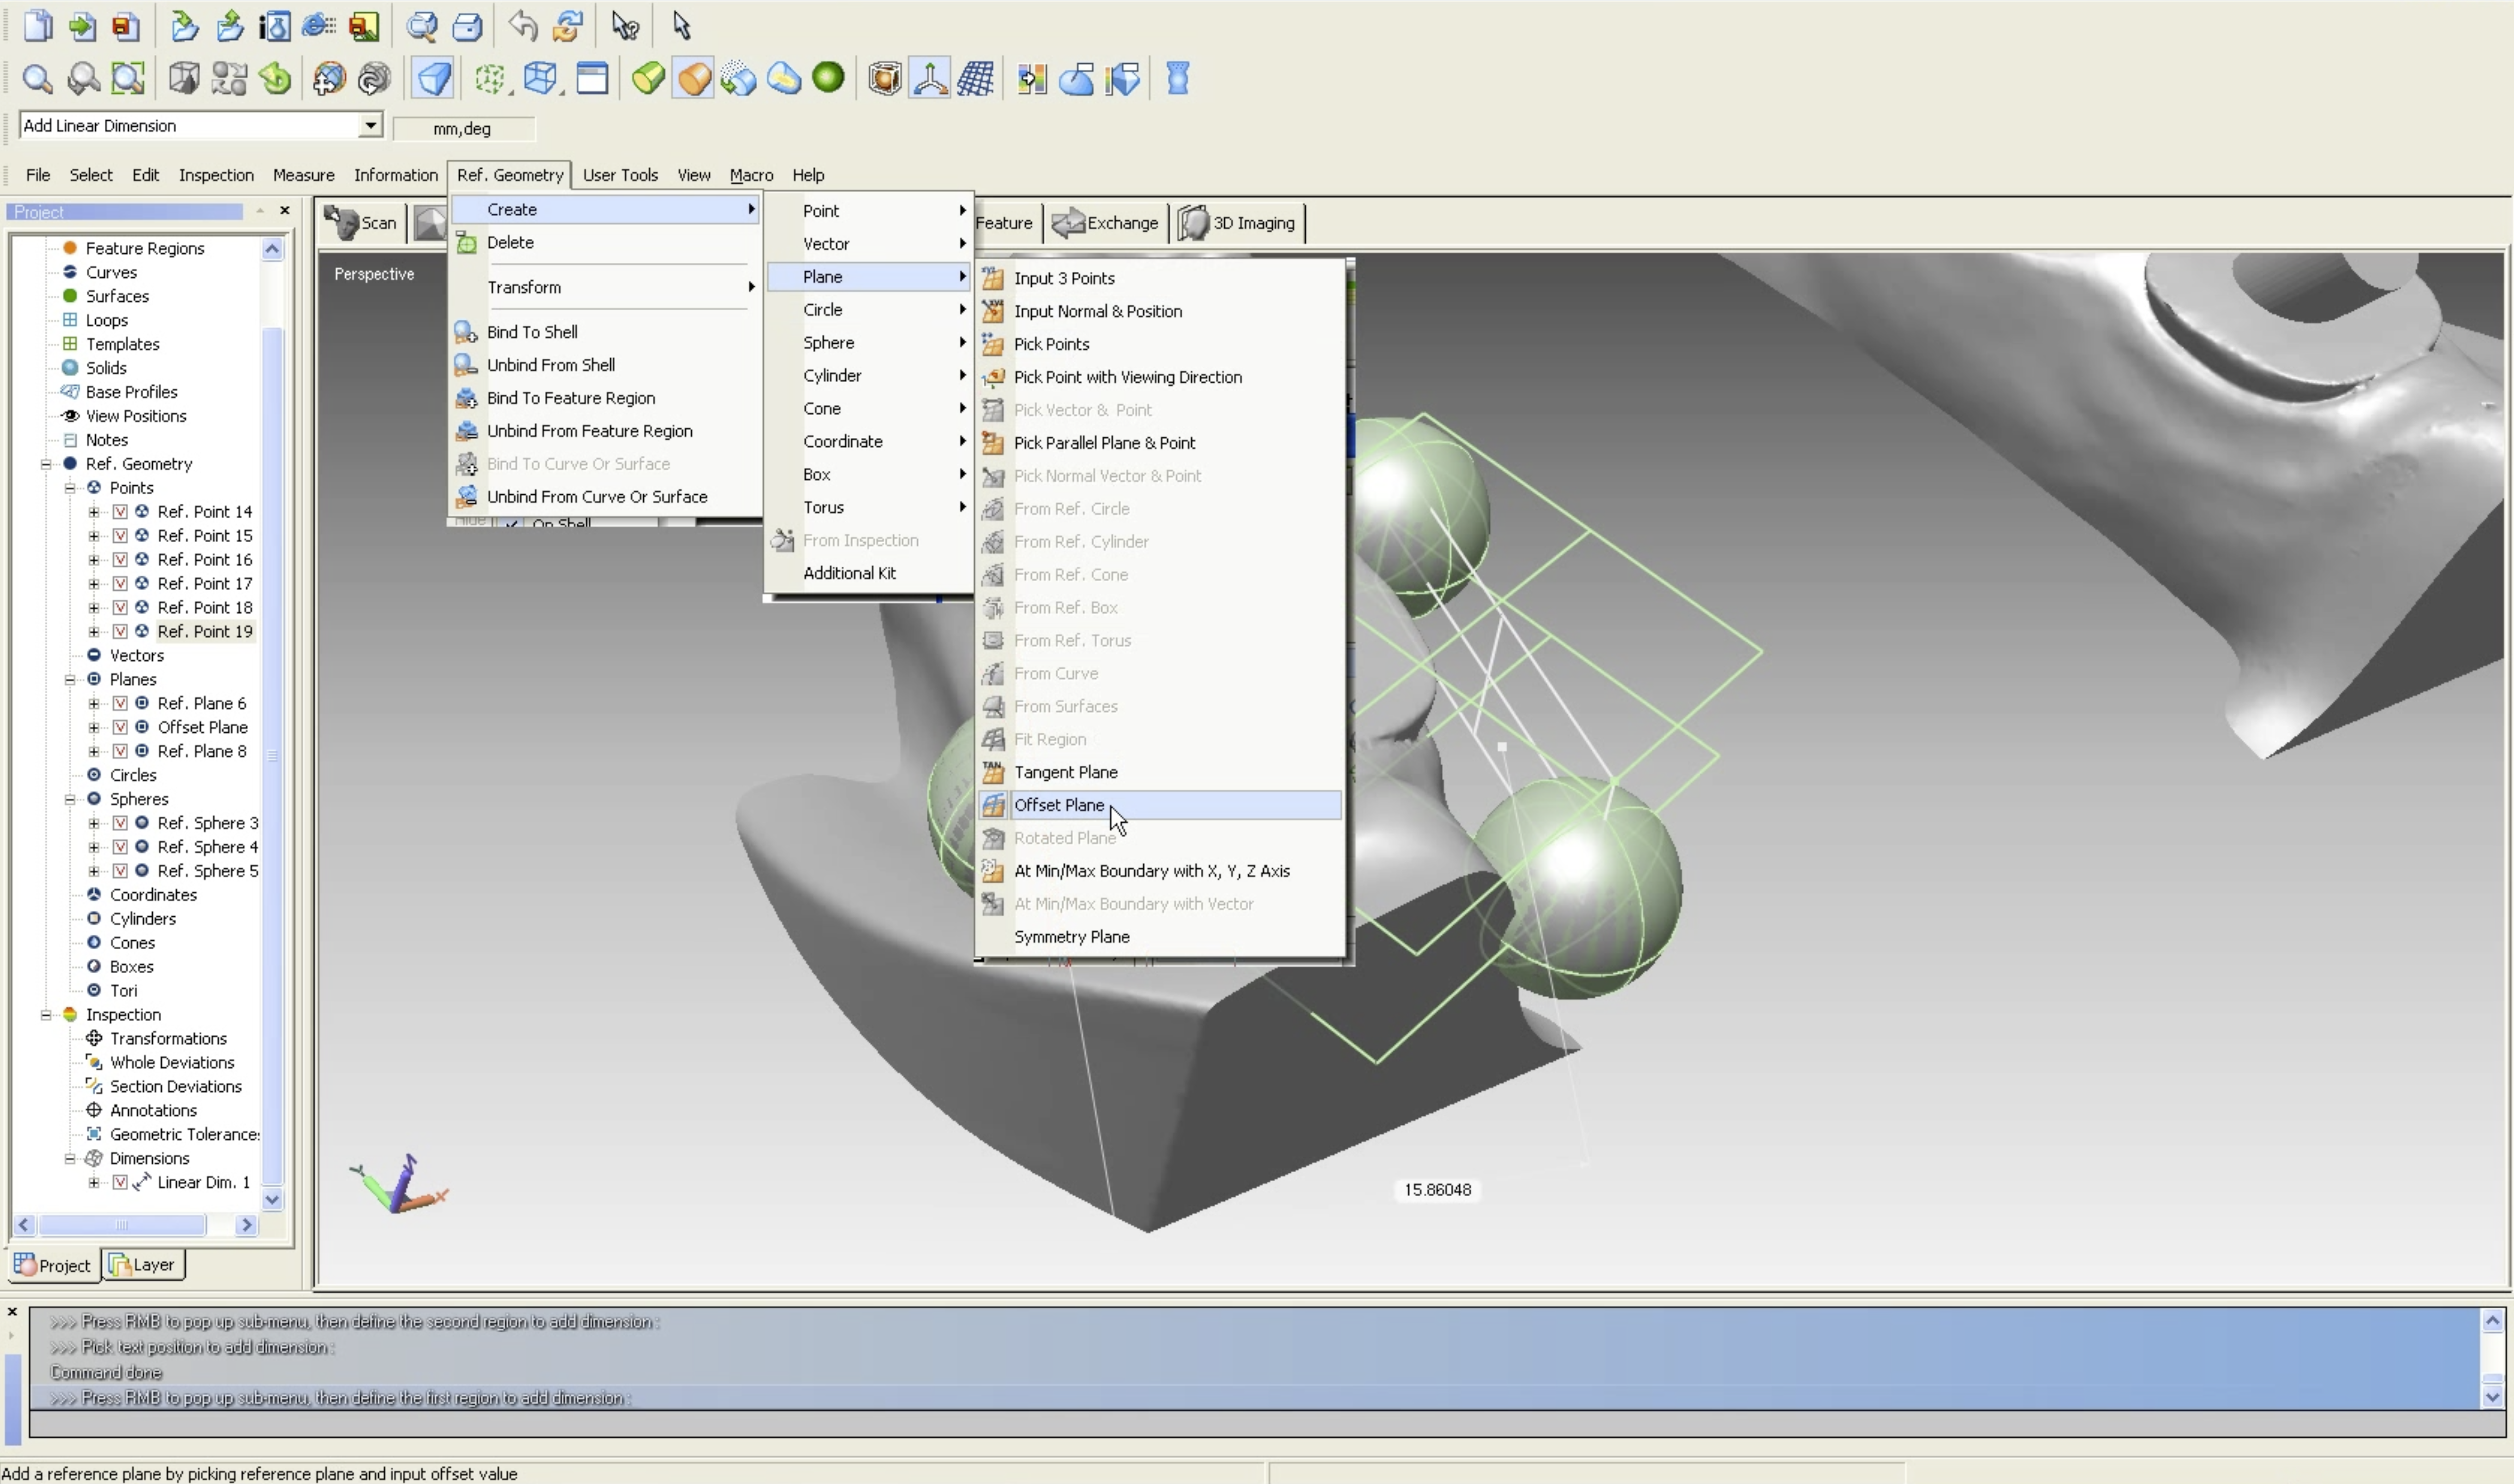Open the 3D Imaging tab
Viewport: 2514px width, 1484px height.
(x=1240, y=223)
